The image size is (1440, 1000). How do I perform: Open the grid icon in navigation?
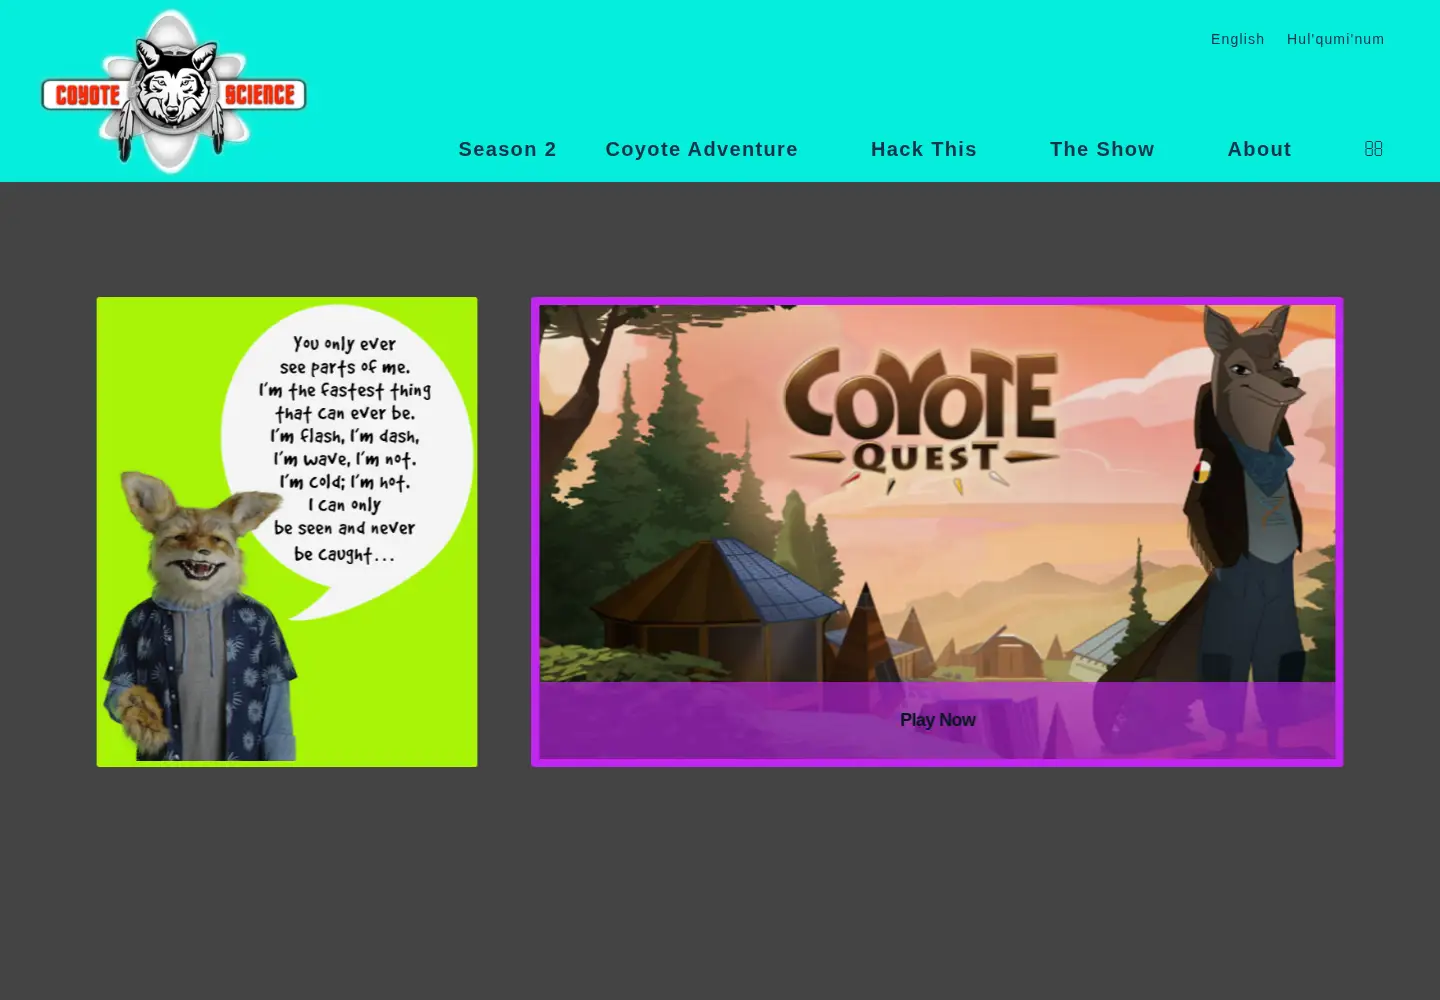click(x=1373, y=148)
